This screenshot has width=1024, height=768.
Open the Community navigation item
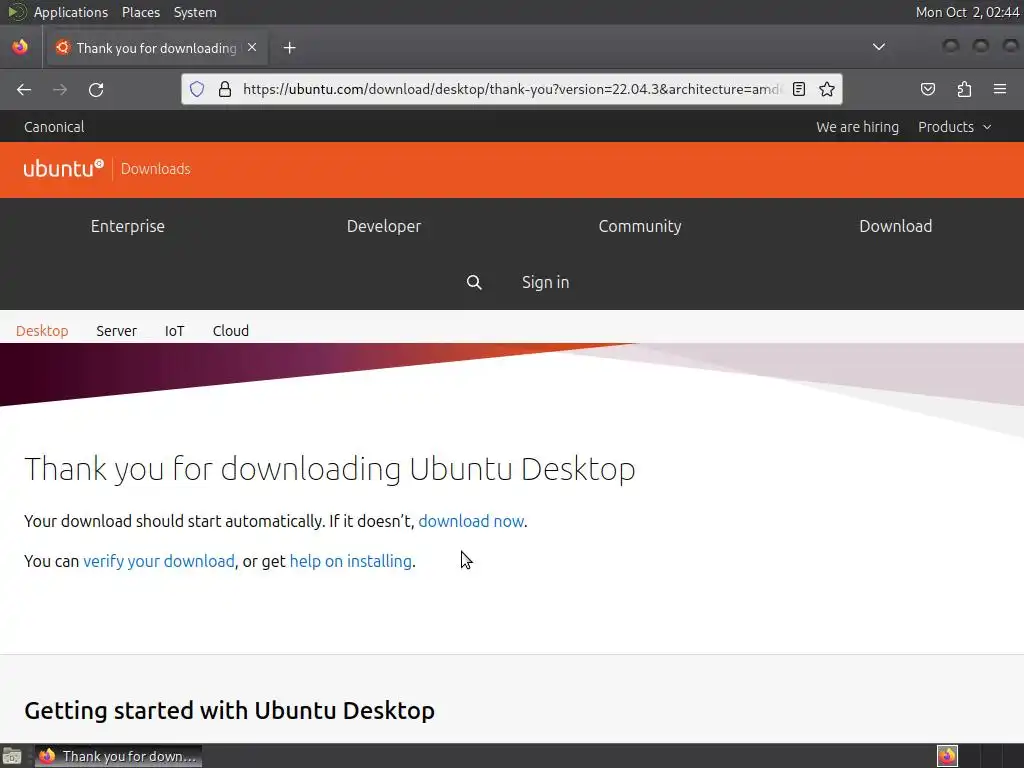pos(640,226)
